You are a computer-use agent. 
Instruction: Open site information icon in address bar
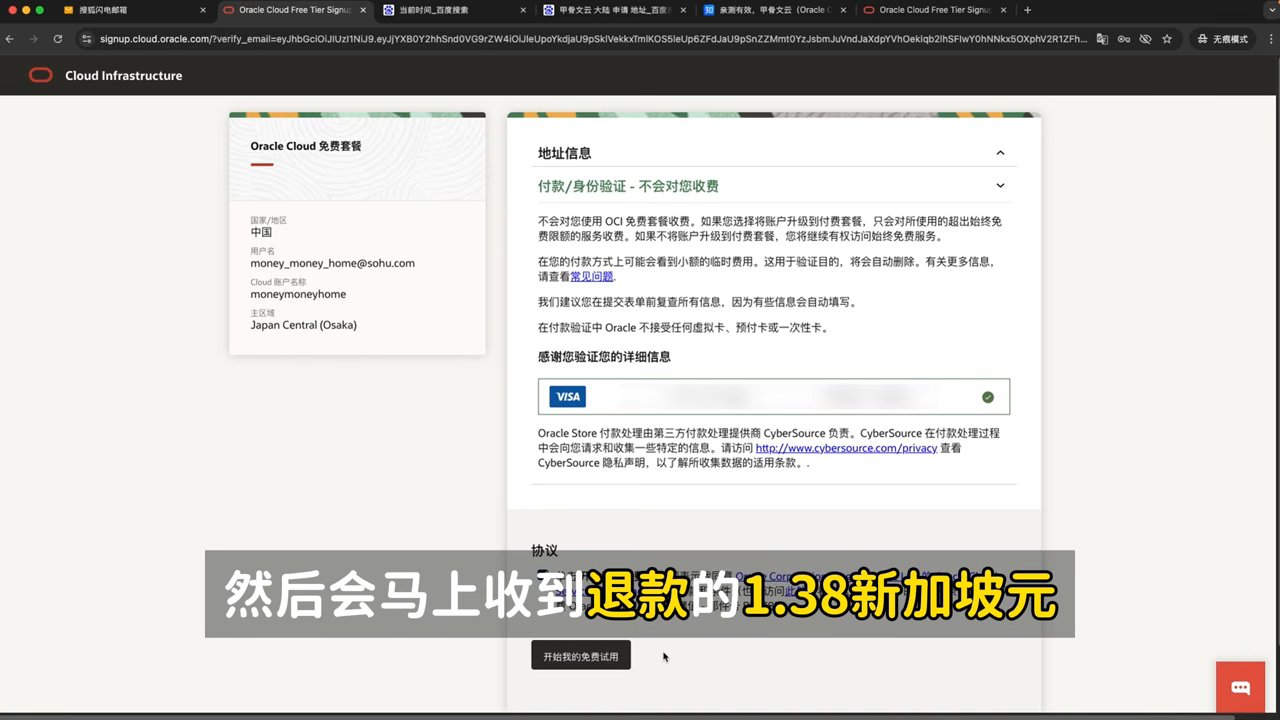click(86, 39)
